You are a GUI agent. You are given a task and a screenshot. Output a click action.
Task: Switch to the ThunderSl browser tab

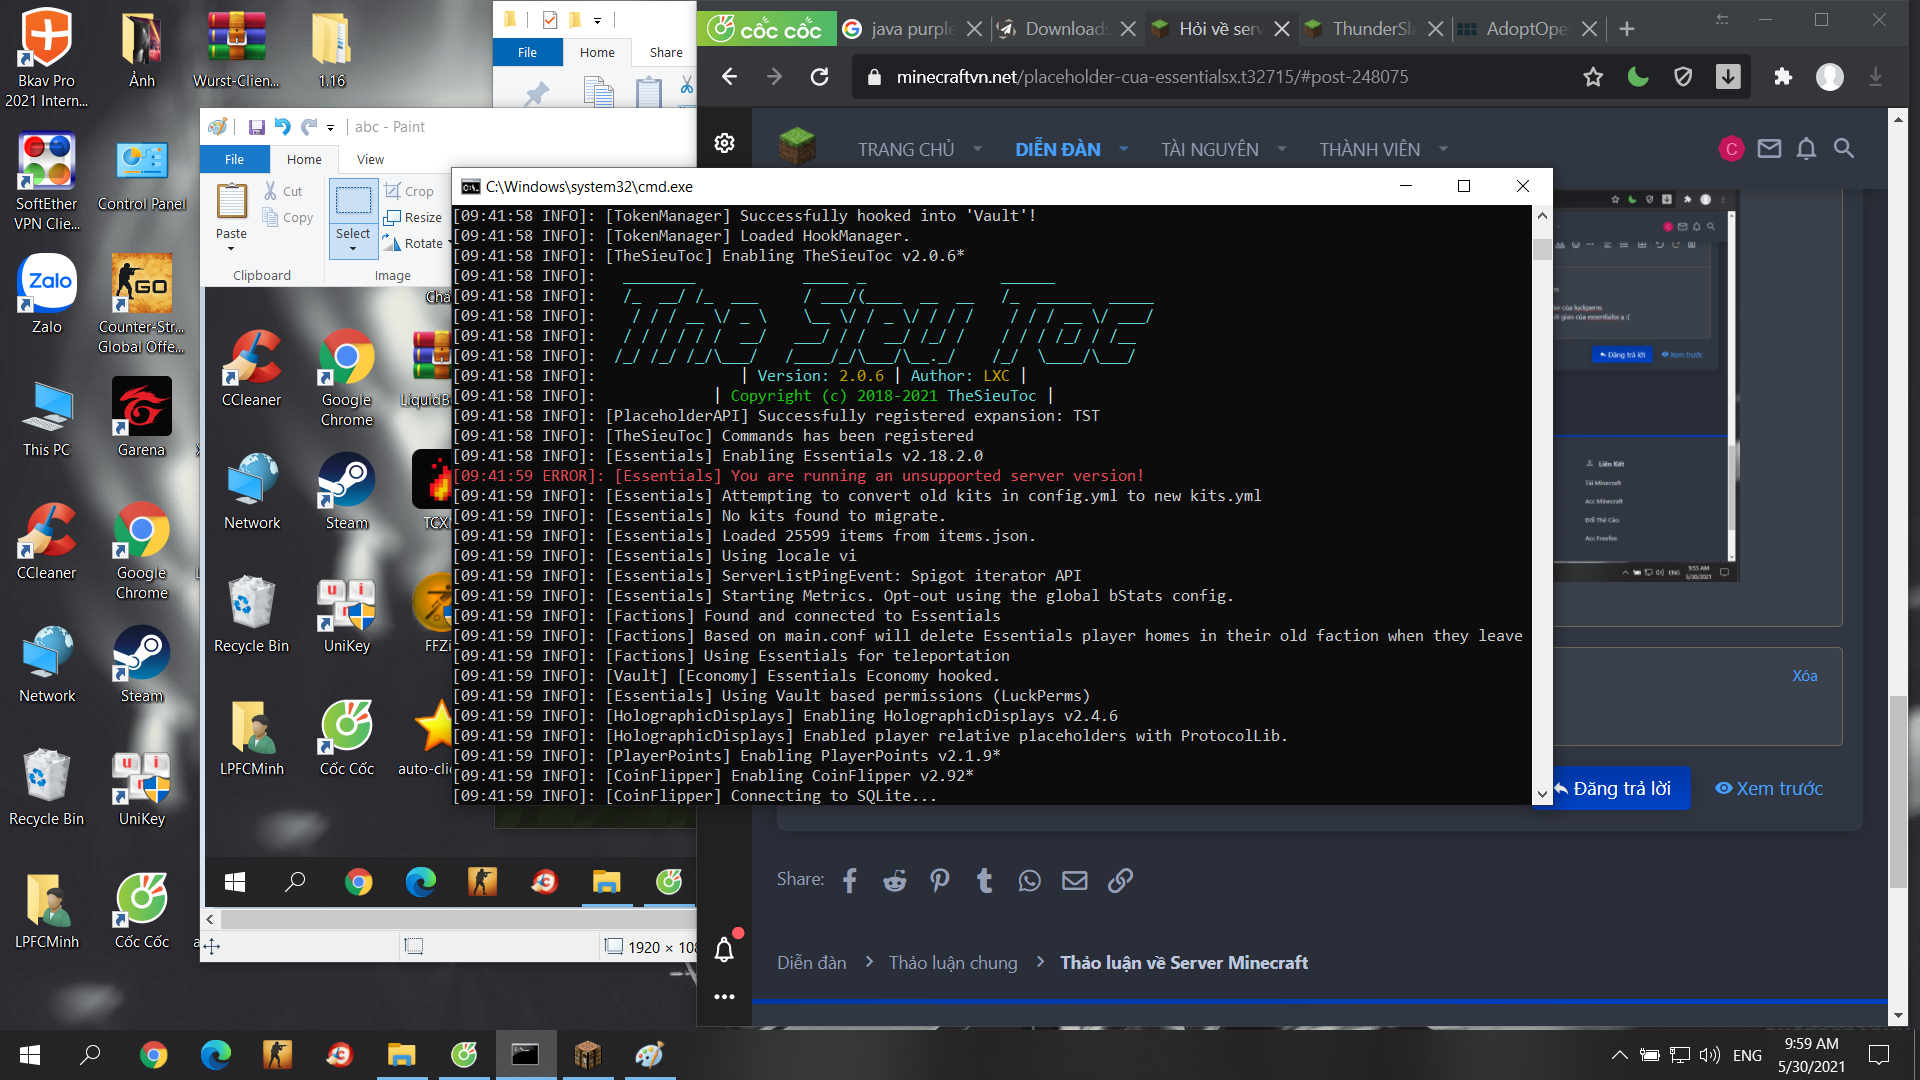click(x=1372, y=29)
